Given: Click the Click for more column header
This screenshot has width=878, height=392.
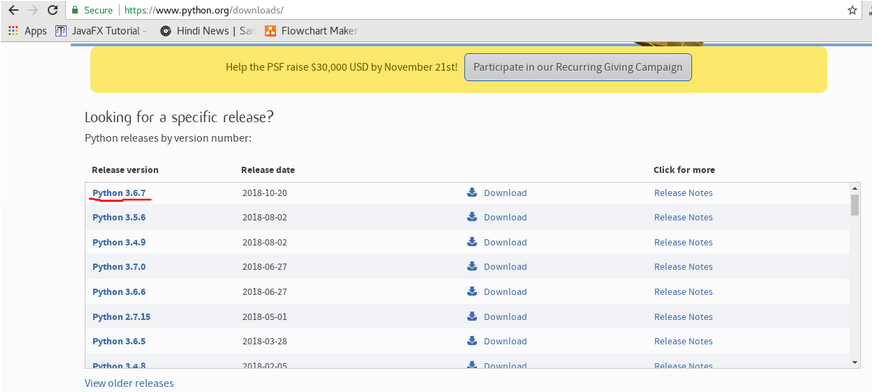Looking at the screenshot, I should pyautogui.click(x=684, y=170).
